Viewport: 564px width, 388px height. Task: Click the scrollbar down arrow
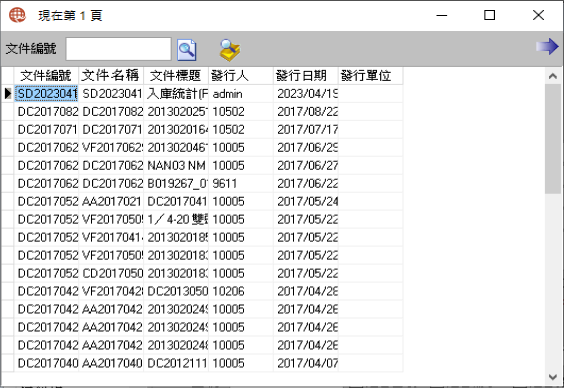pyautogui.click(x=553, y=377)
